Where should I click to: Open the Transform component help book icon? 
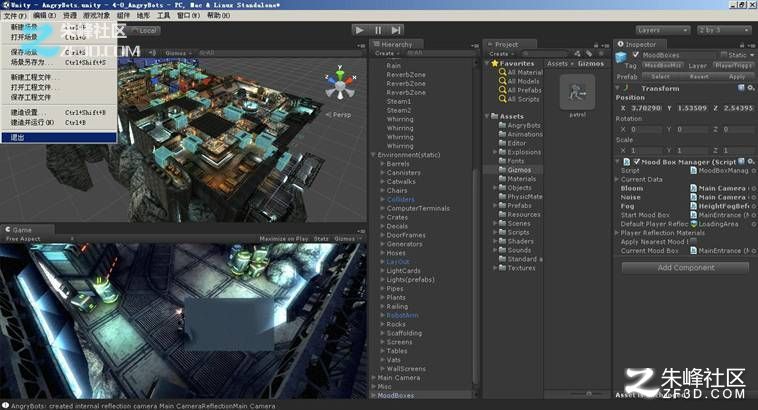pos(741,88)
